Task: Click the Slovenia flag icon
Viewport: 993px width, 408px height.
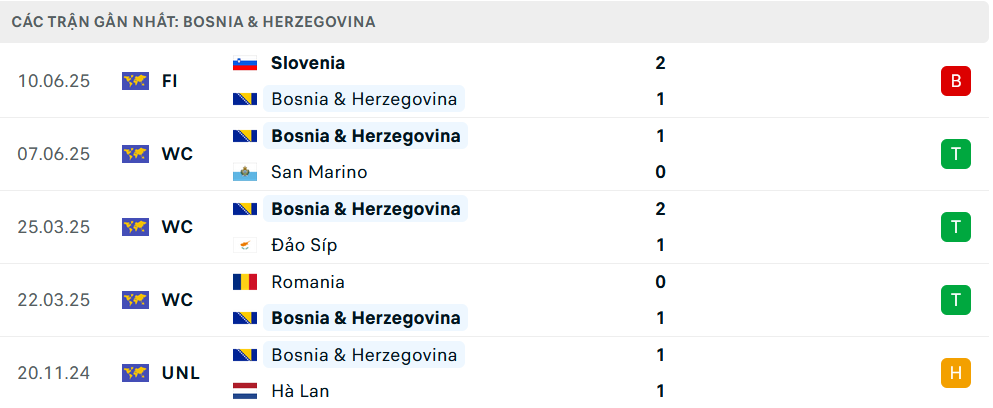Action: (245, 63)
